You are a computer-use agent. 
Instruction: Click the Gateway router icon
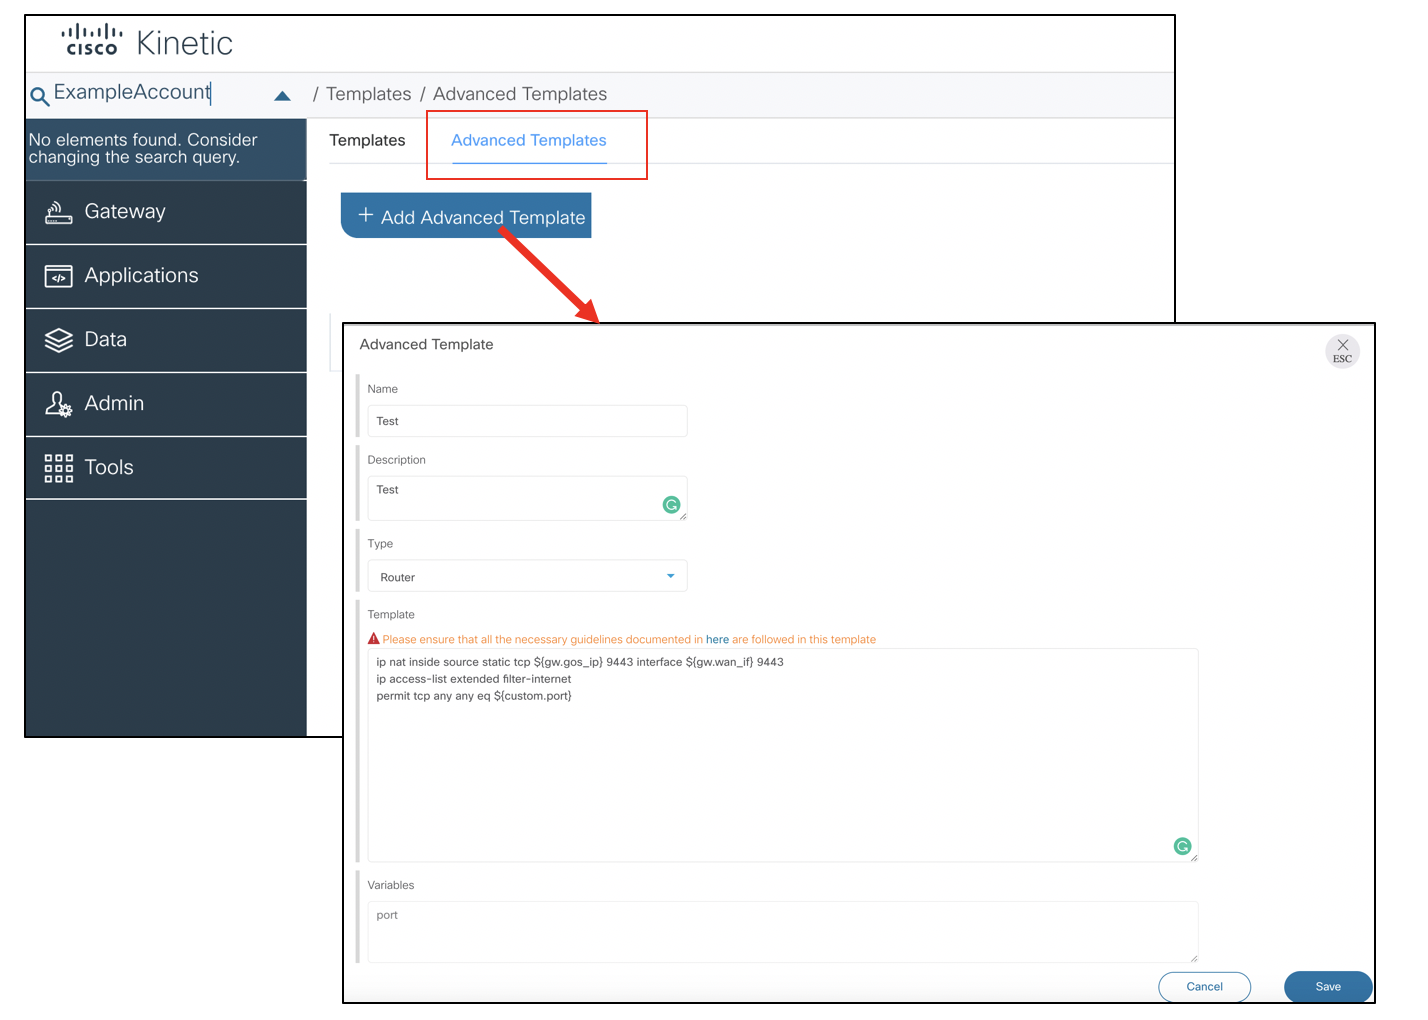click(59, 212)
